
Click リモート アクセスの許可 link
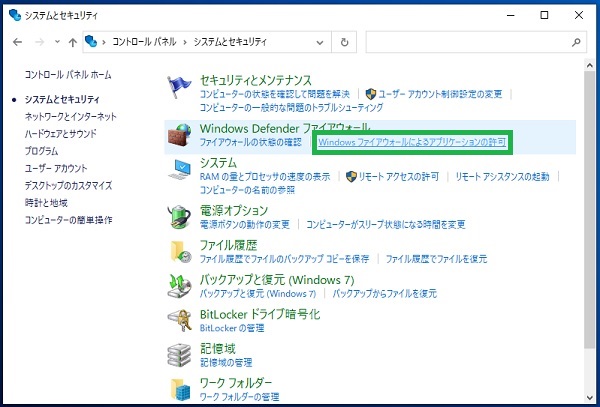pyautogui.click(x=398, y=177)
